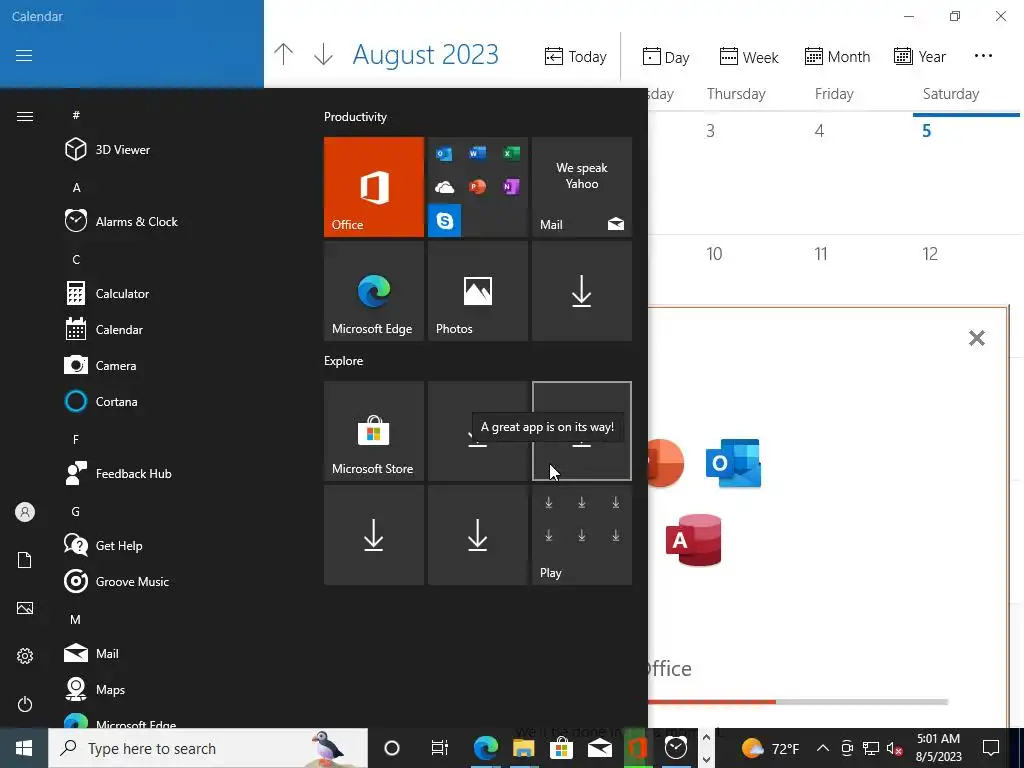Open Calendar more options ellipsis

tap(983, 56)
